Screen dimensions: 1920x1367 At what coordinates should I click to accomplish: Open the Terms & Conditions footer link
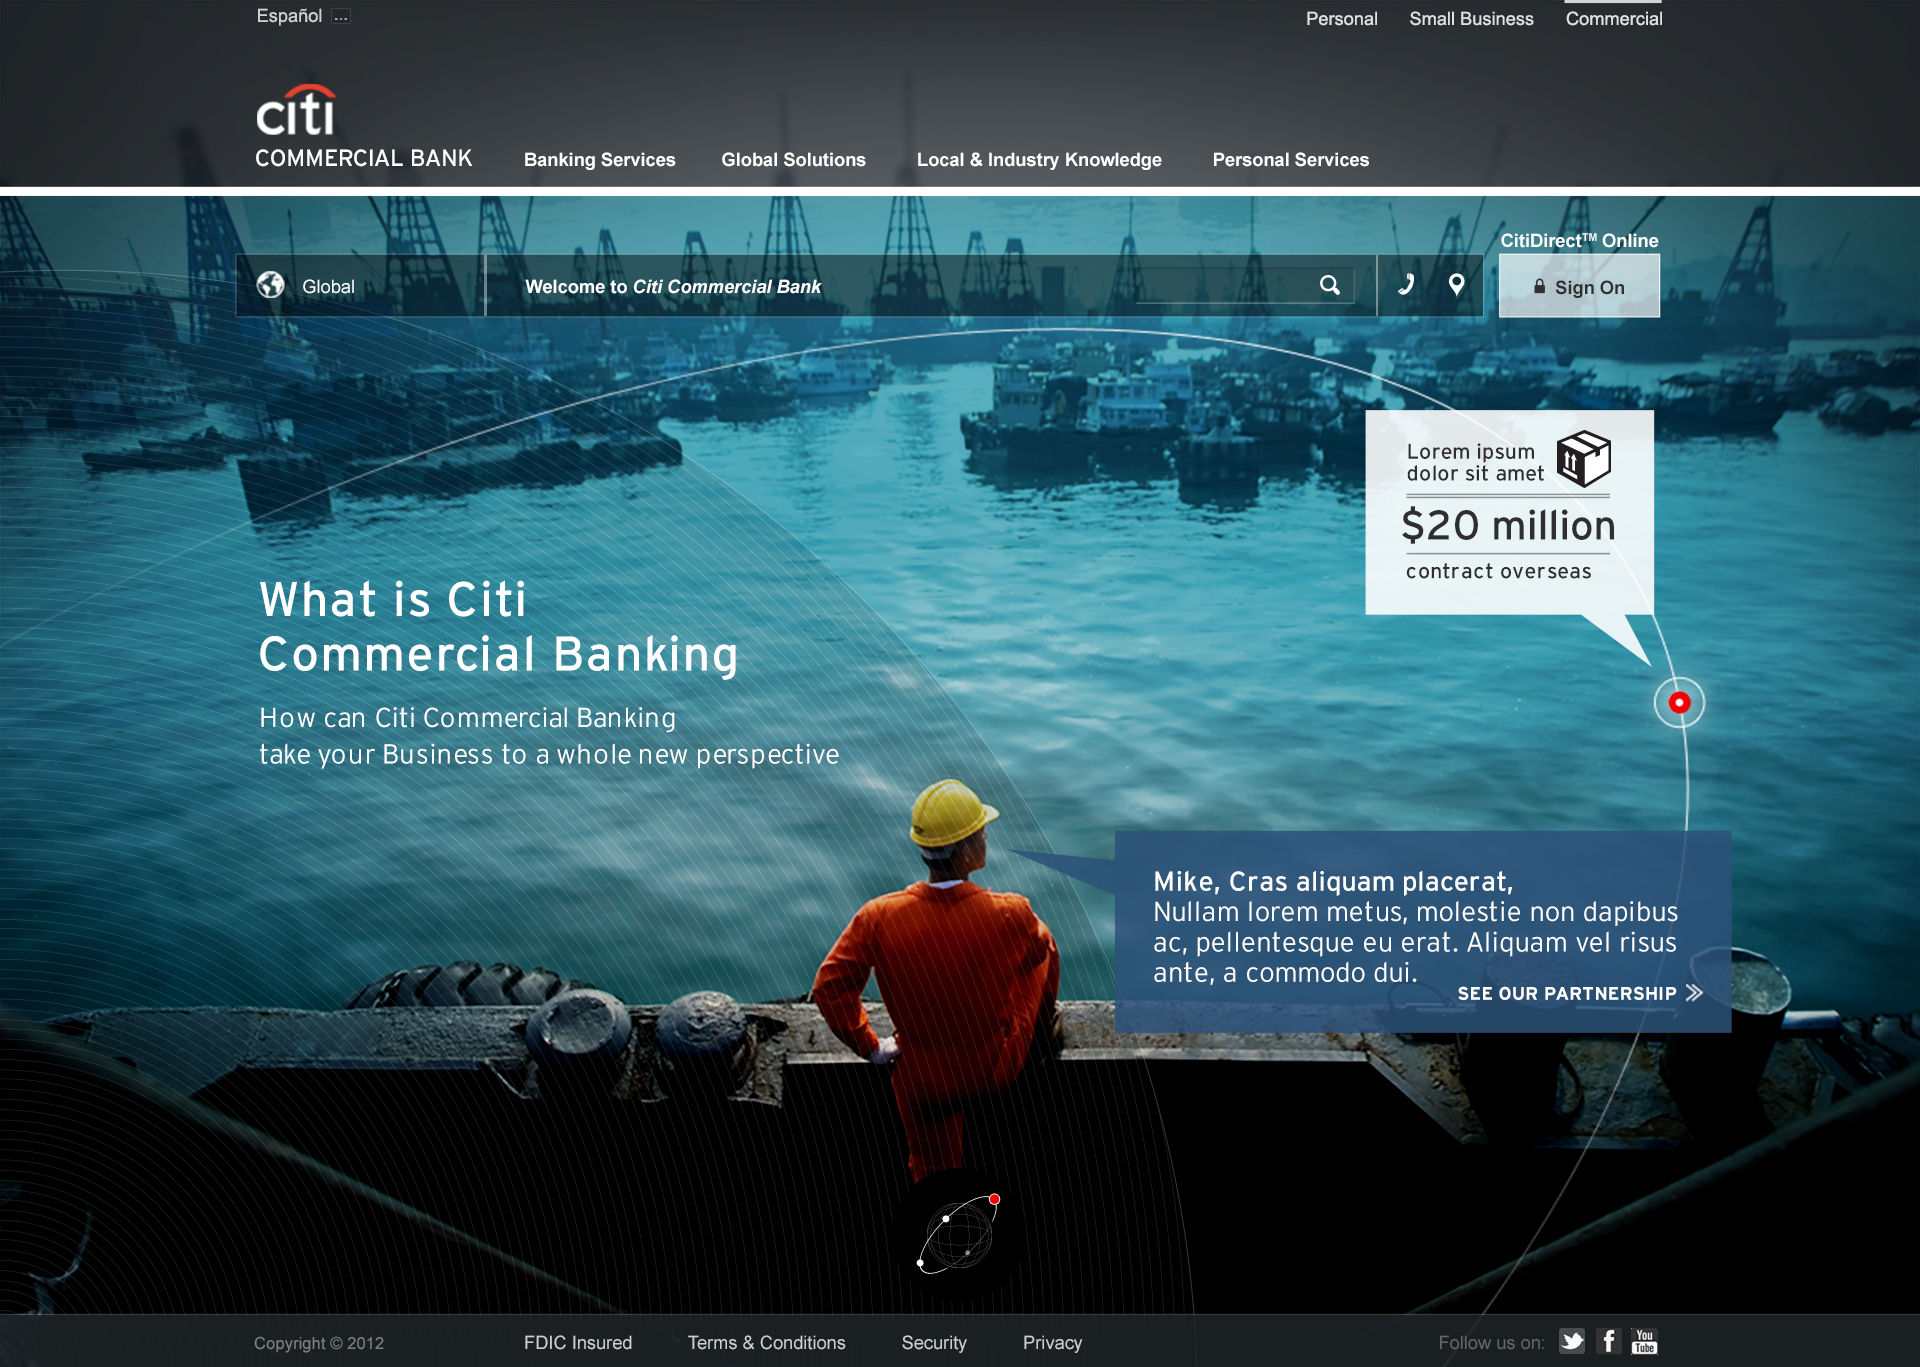click(766, 1342)
